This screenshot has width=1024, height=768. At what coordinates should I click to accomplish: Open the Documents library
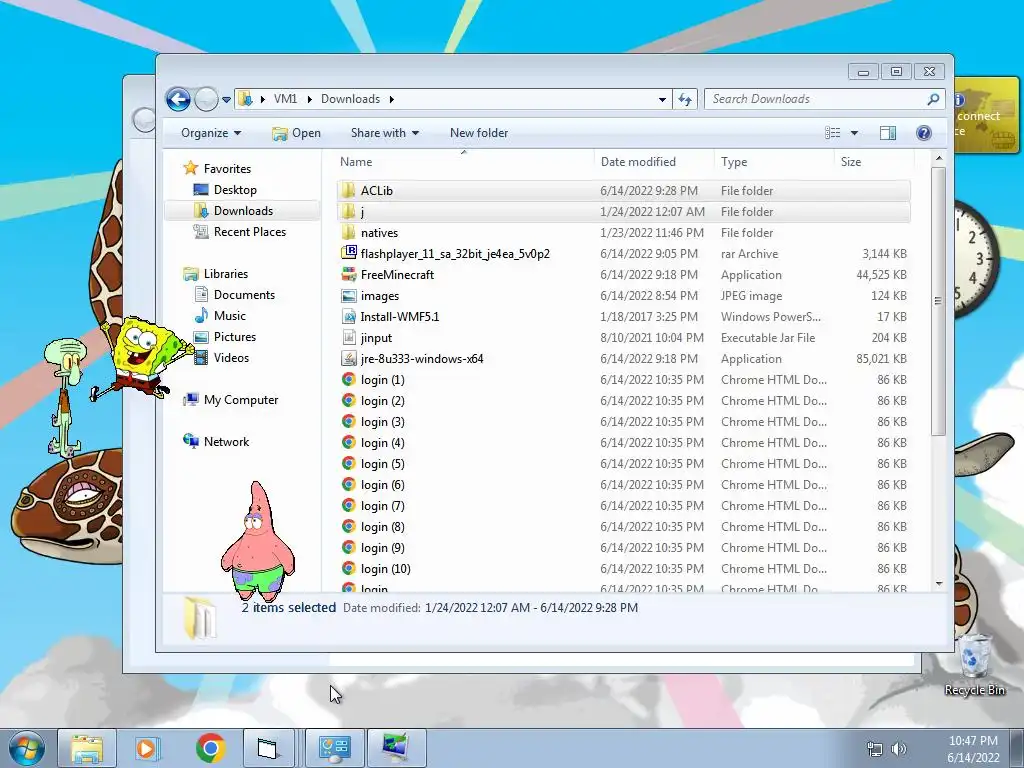244,295
